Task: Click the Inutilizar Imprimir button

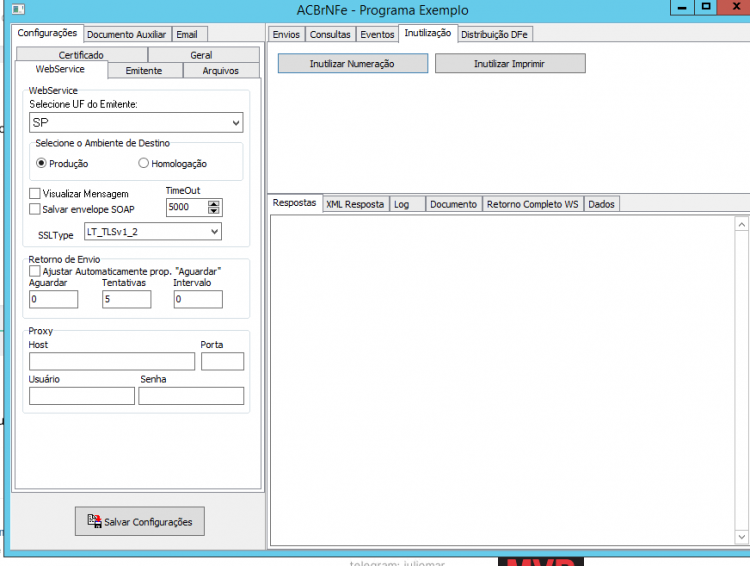Action: 510,64
